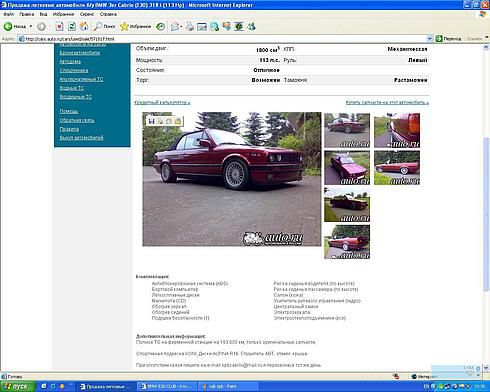Screen dimensions: 490x392
Task: Open the History clock icon
Action: 160,26
